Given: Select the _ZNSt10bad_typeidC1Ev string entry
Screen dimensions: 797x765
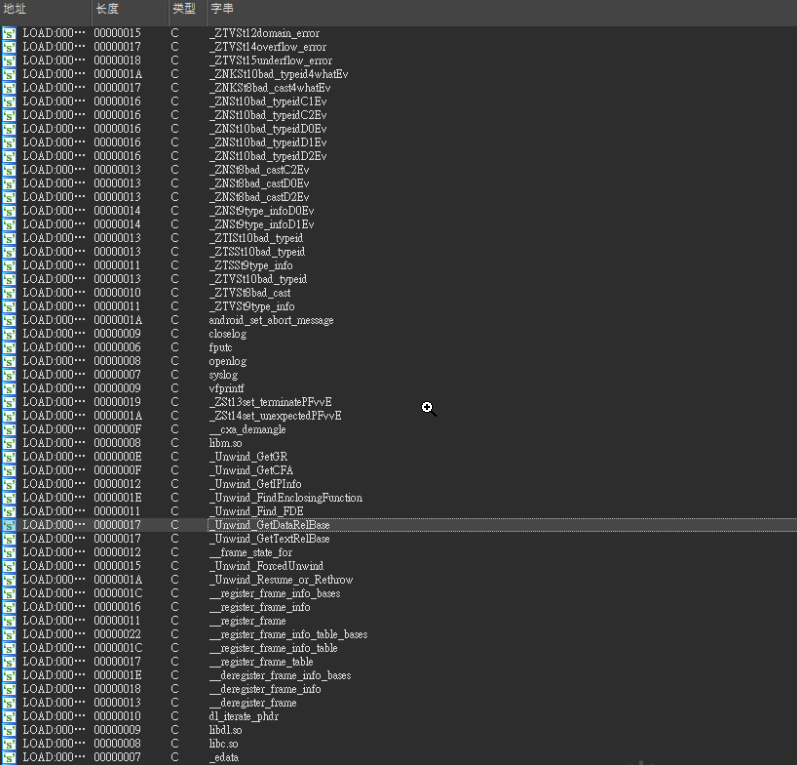Looking at the screenshot, I should coord(268,102).
